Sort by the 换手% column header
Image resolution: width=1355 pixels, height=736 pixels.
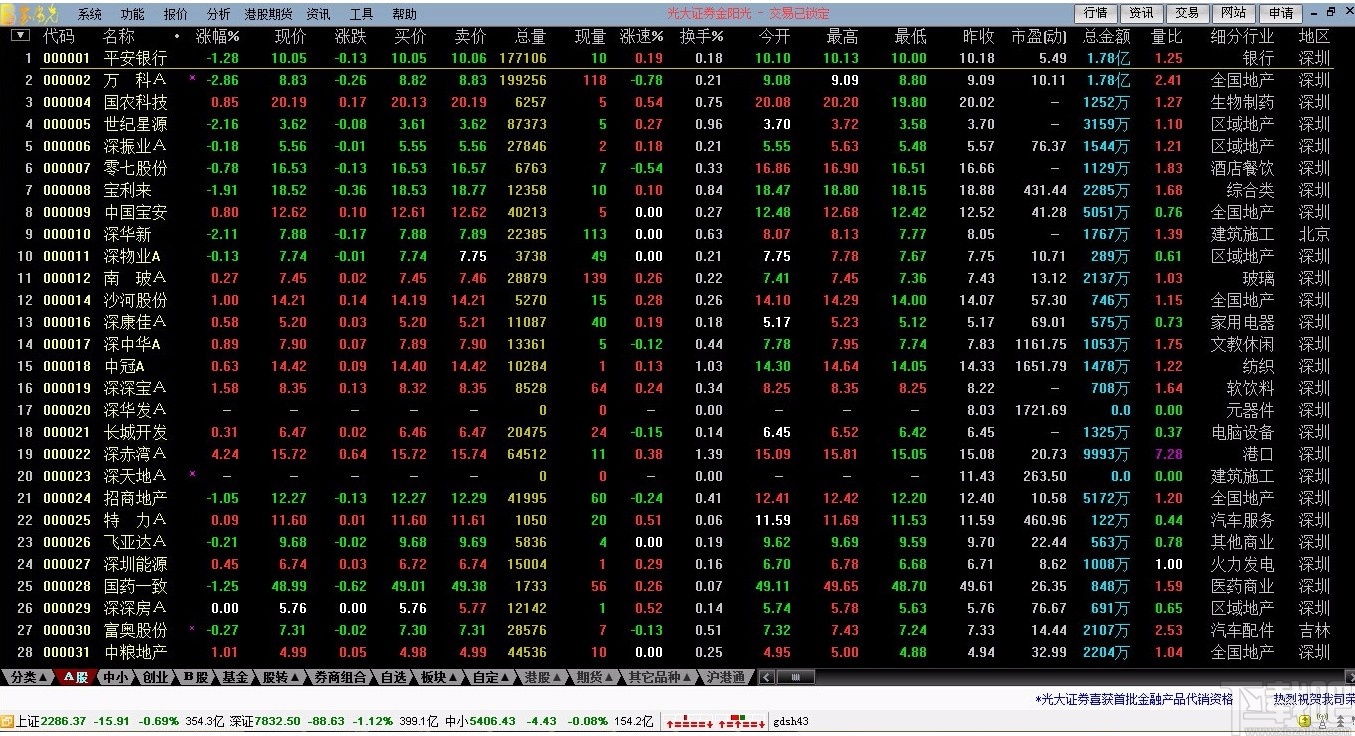click(x=701, y=36)
